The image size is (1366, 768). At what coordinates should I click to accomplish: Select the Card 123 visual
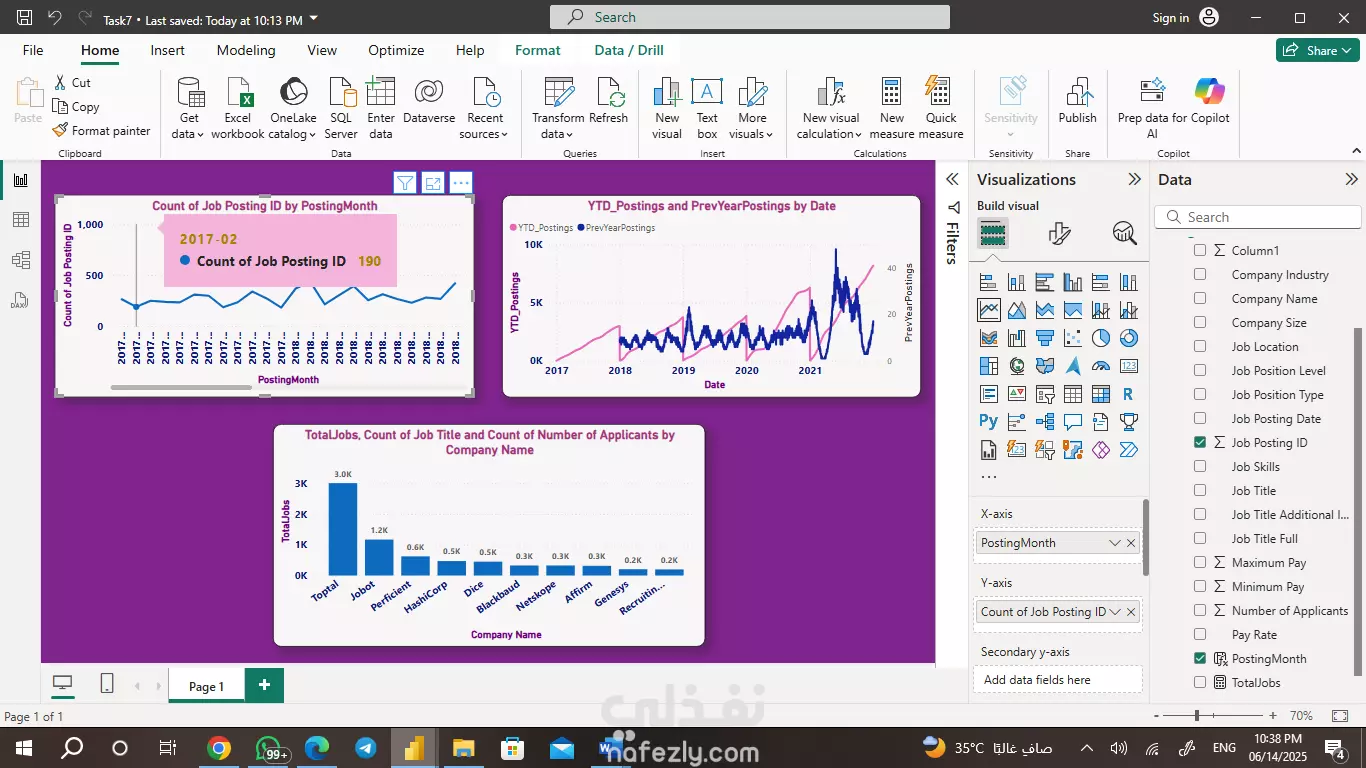point(1129,366)
